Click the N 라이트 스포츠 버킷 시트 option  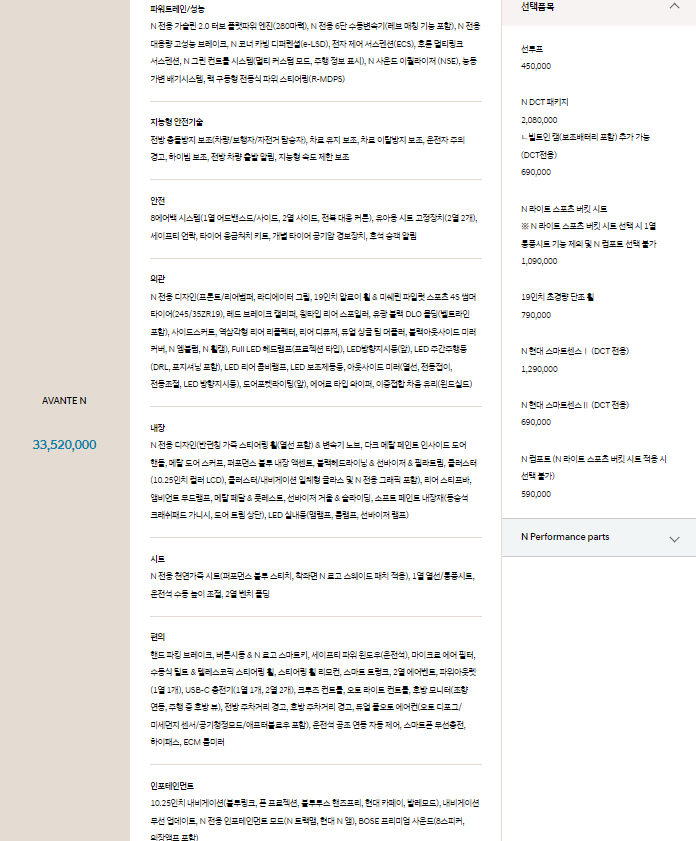[x=564, y=209]
